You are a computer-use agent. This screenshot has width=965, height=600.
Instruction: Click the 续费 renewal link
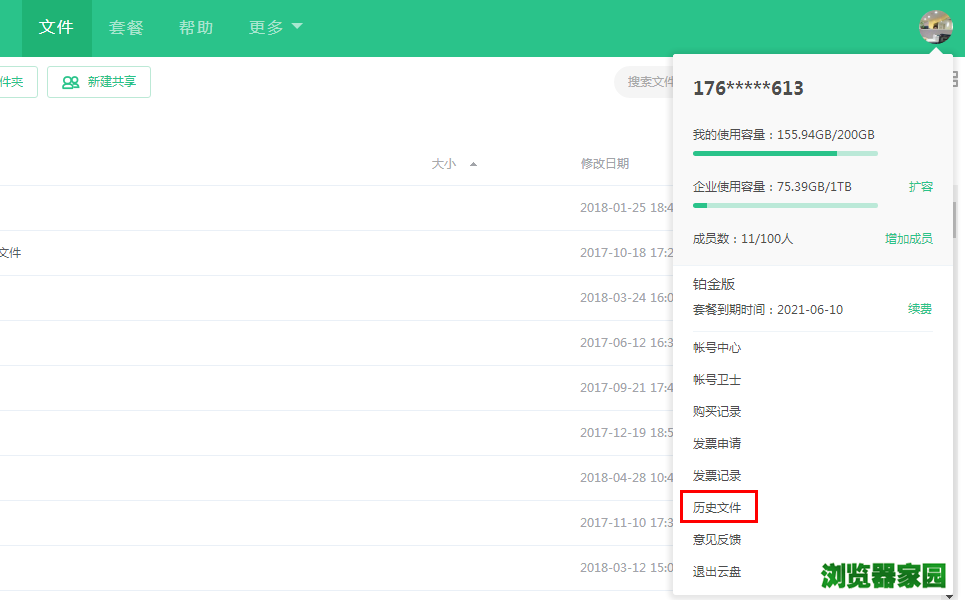[x=920, y=310]
